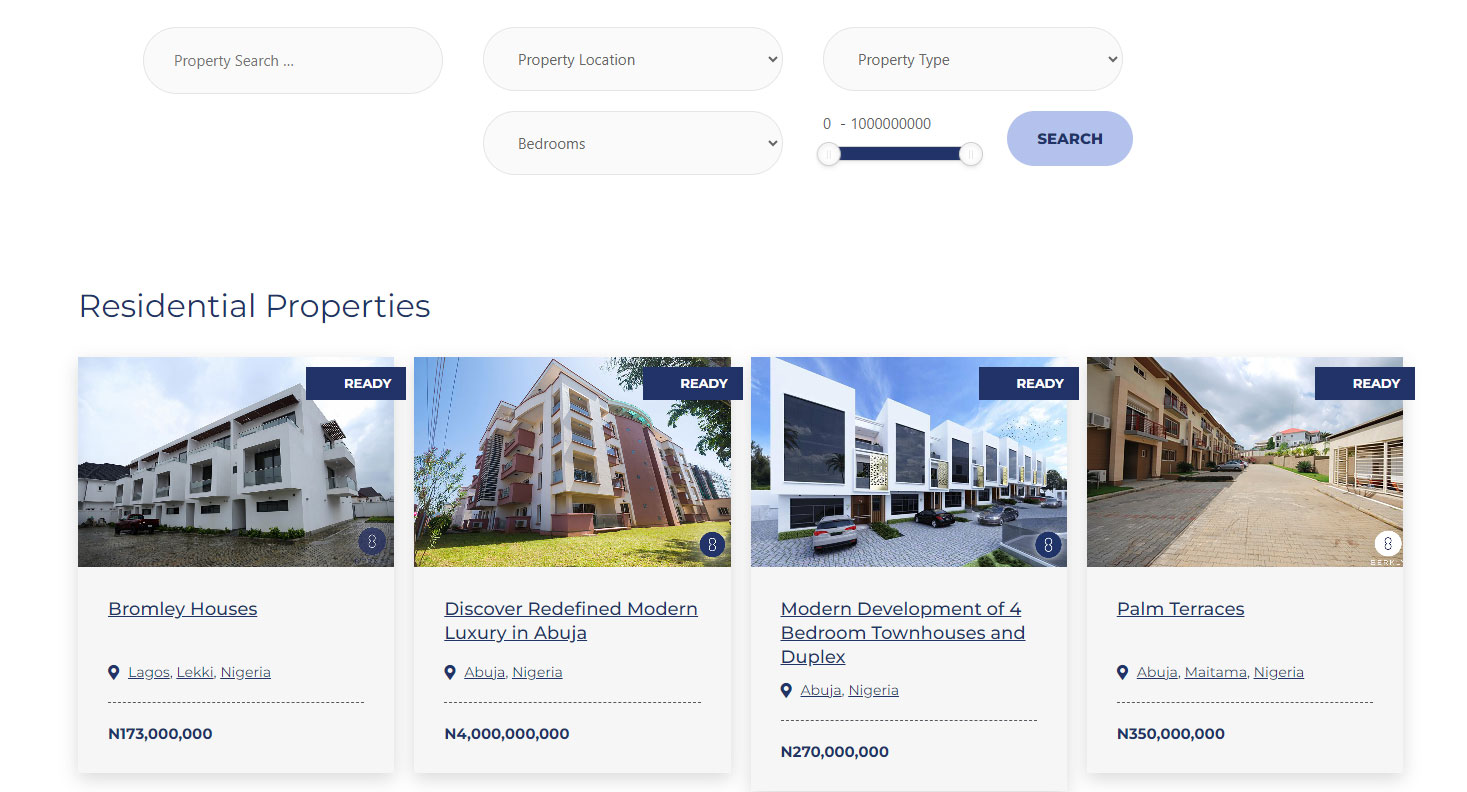Image resolution: width=1467 pixels, height=792 pixels.
Task: Expand the Property Type dropdown
Action: click(x=973, y=59)
